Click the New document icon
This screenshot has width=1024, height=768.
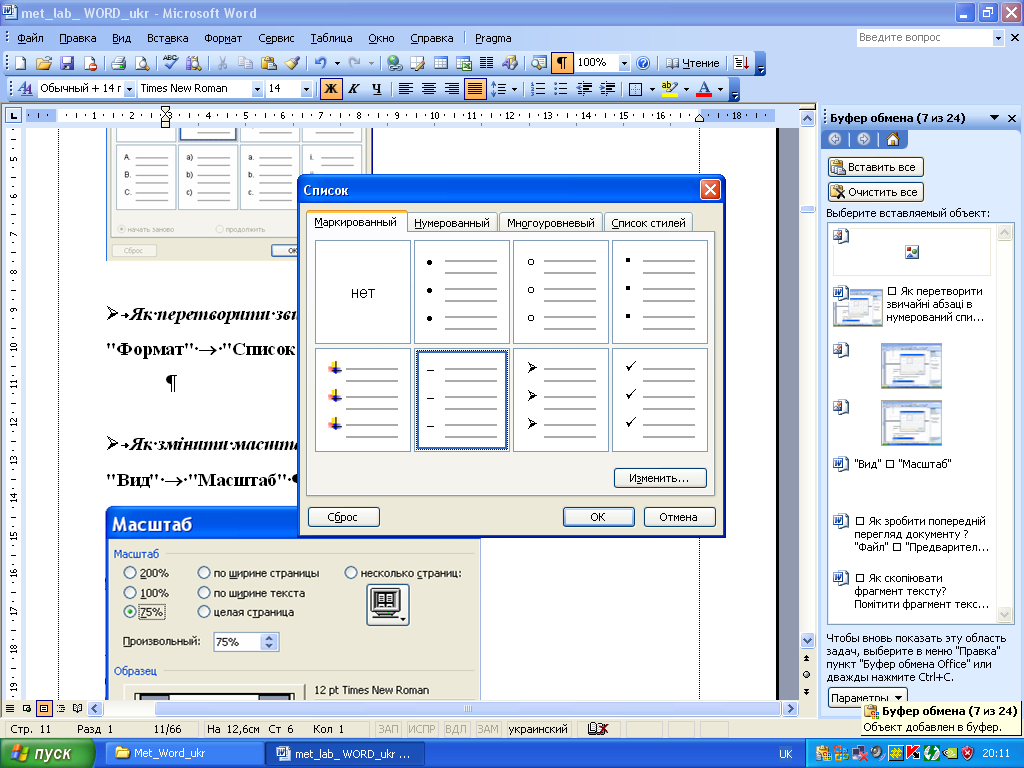[x=20, y=63]
